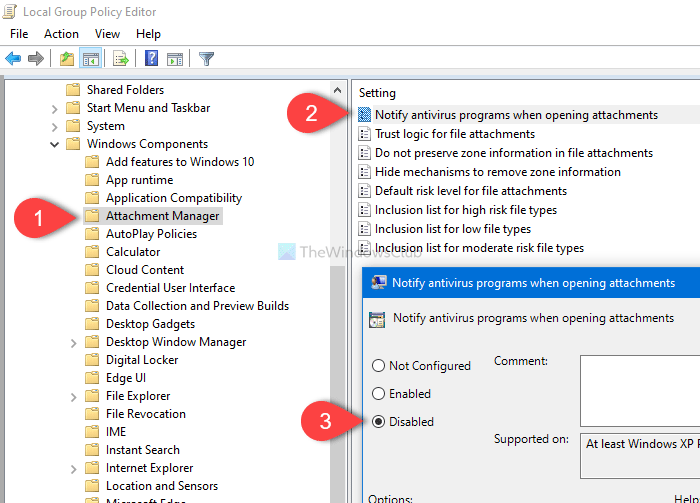Click the Filter funnel toolbar icon
Screen dimensions: 700x503
(206, 58)
